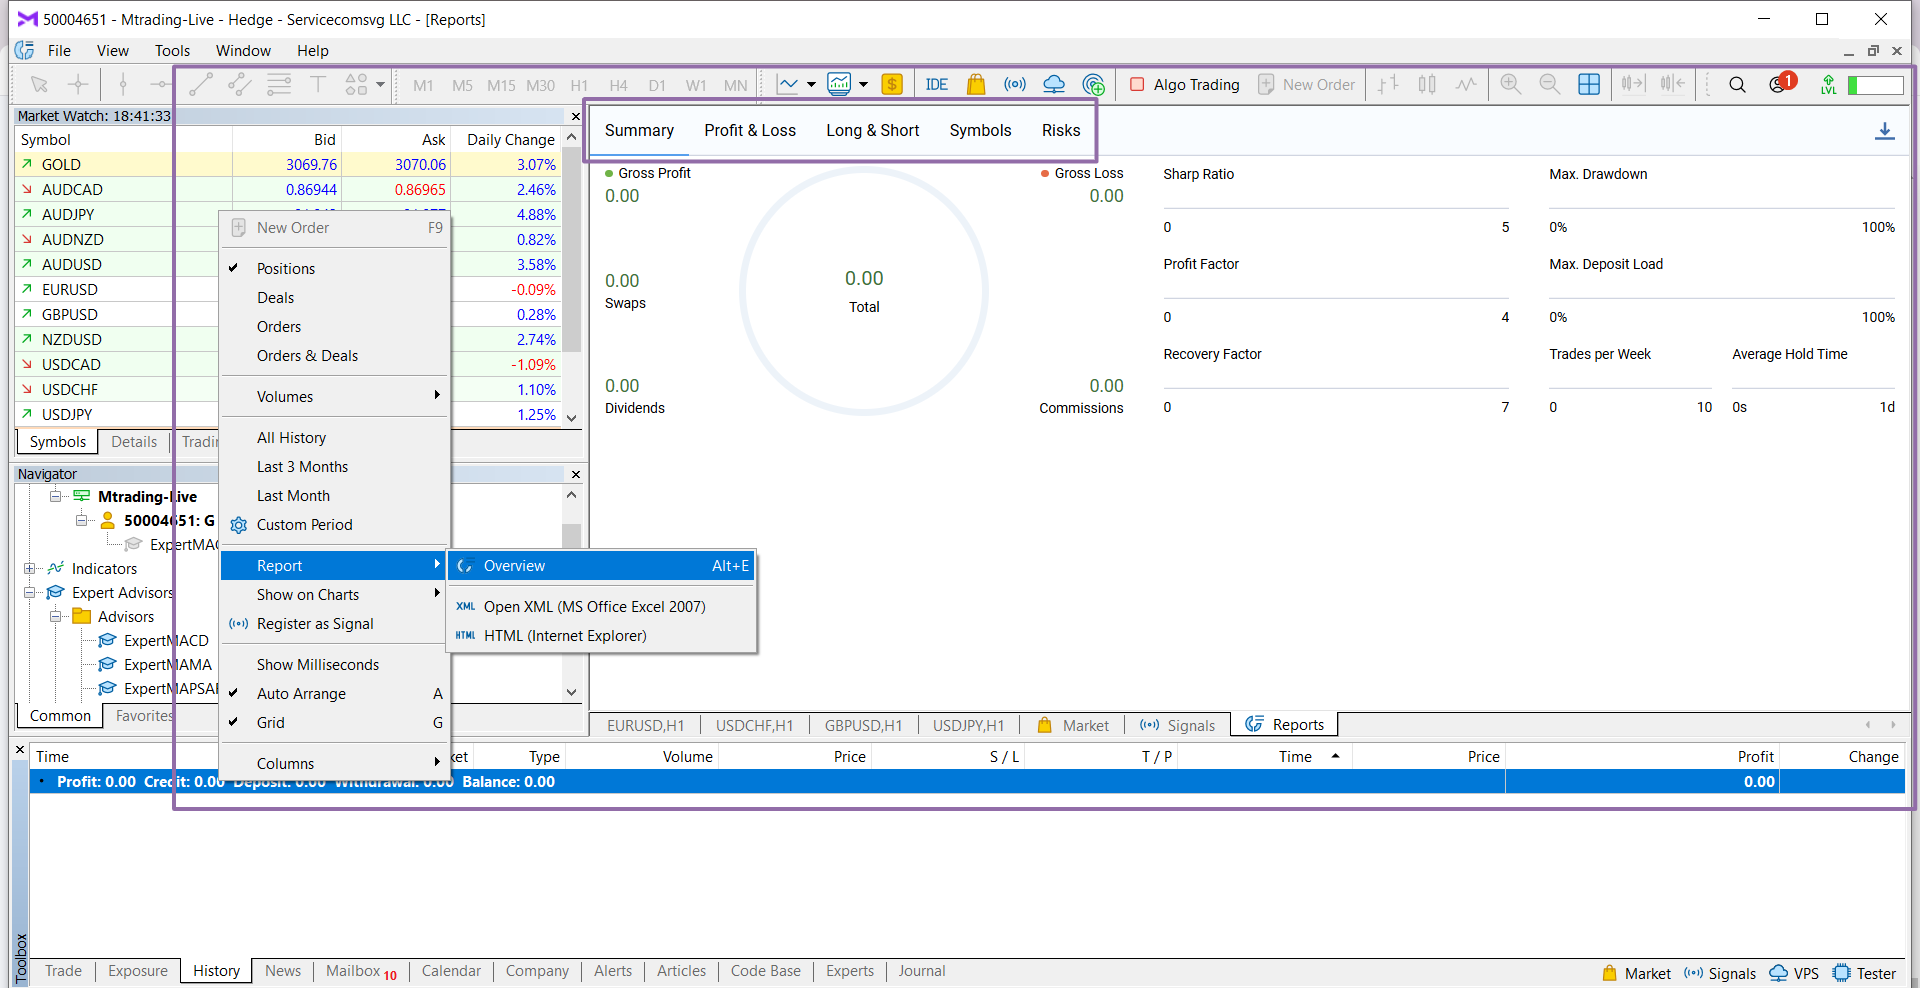Select All History period

pos(334,437)
